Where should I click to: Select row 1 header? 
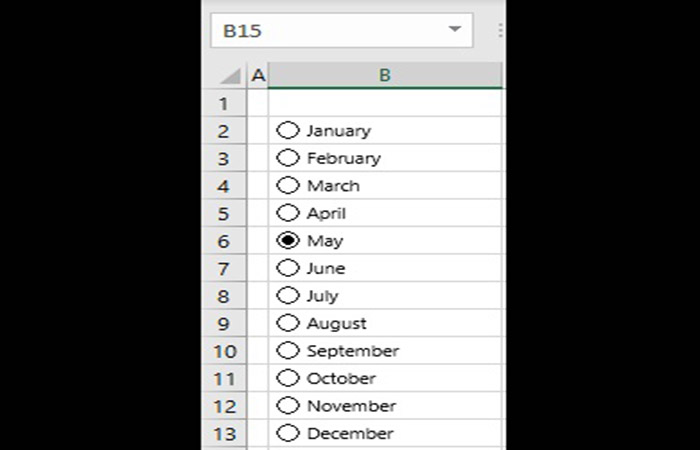tap(223, 103)
